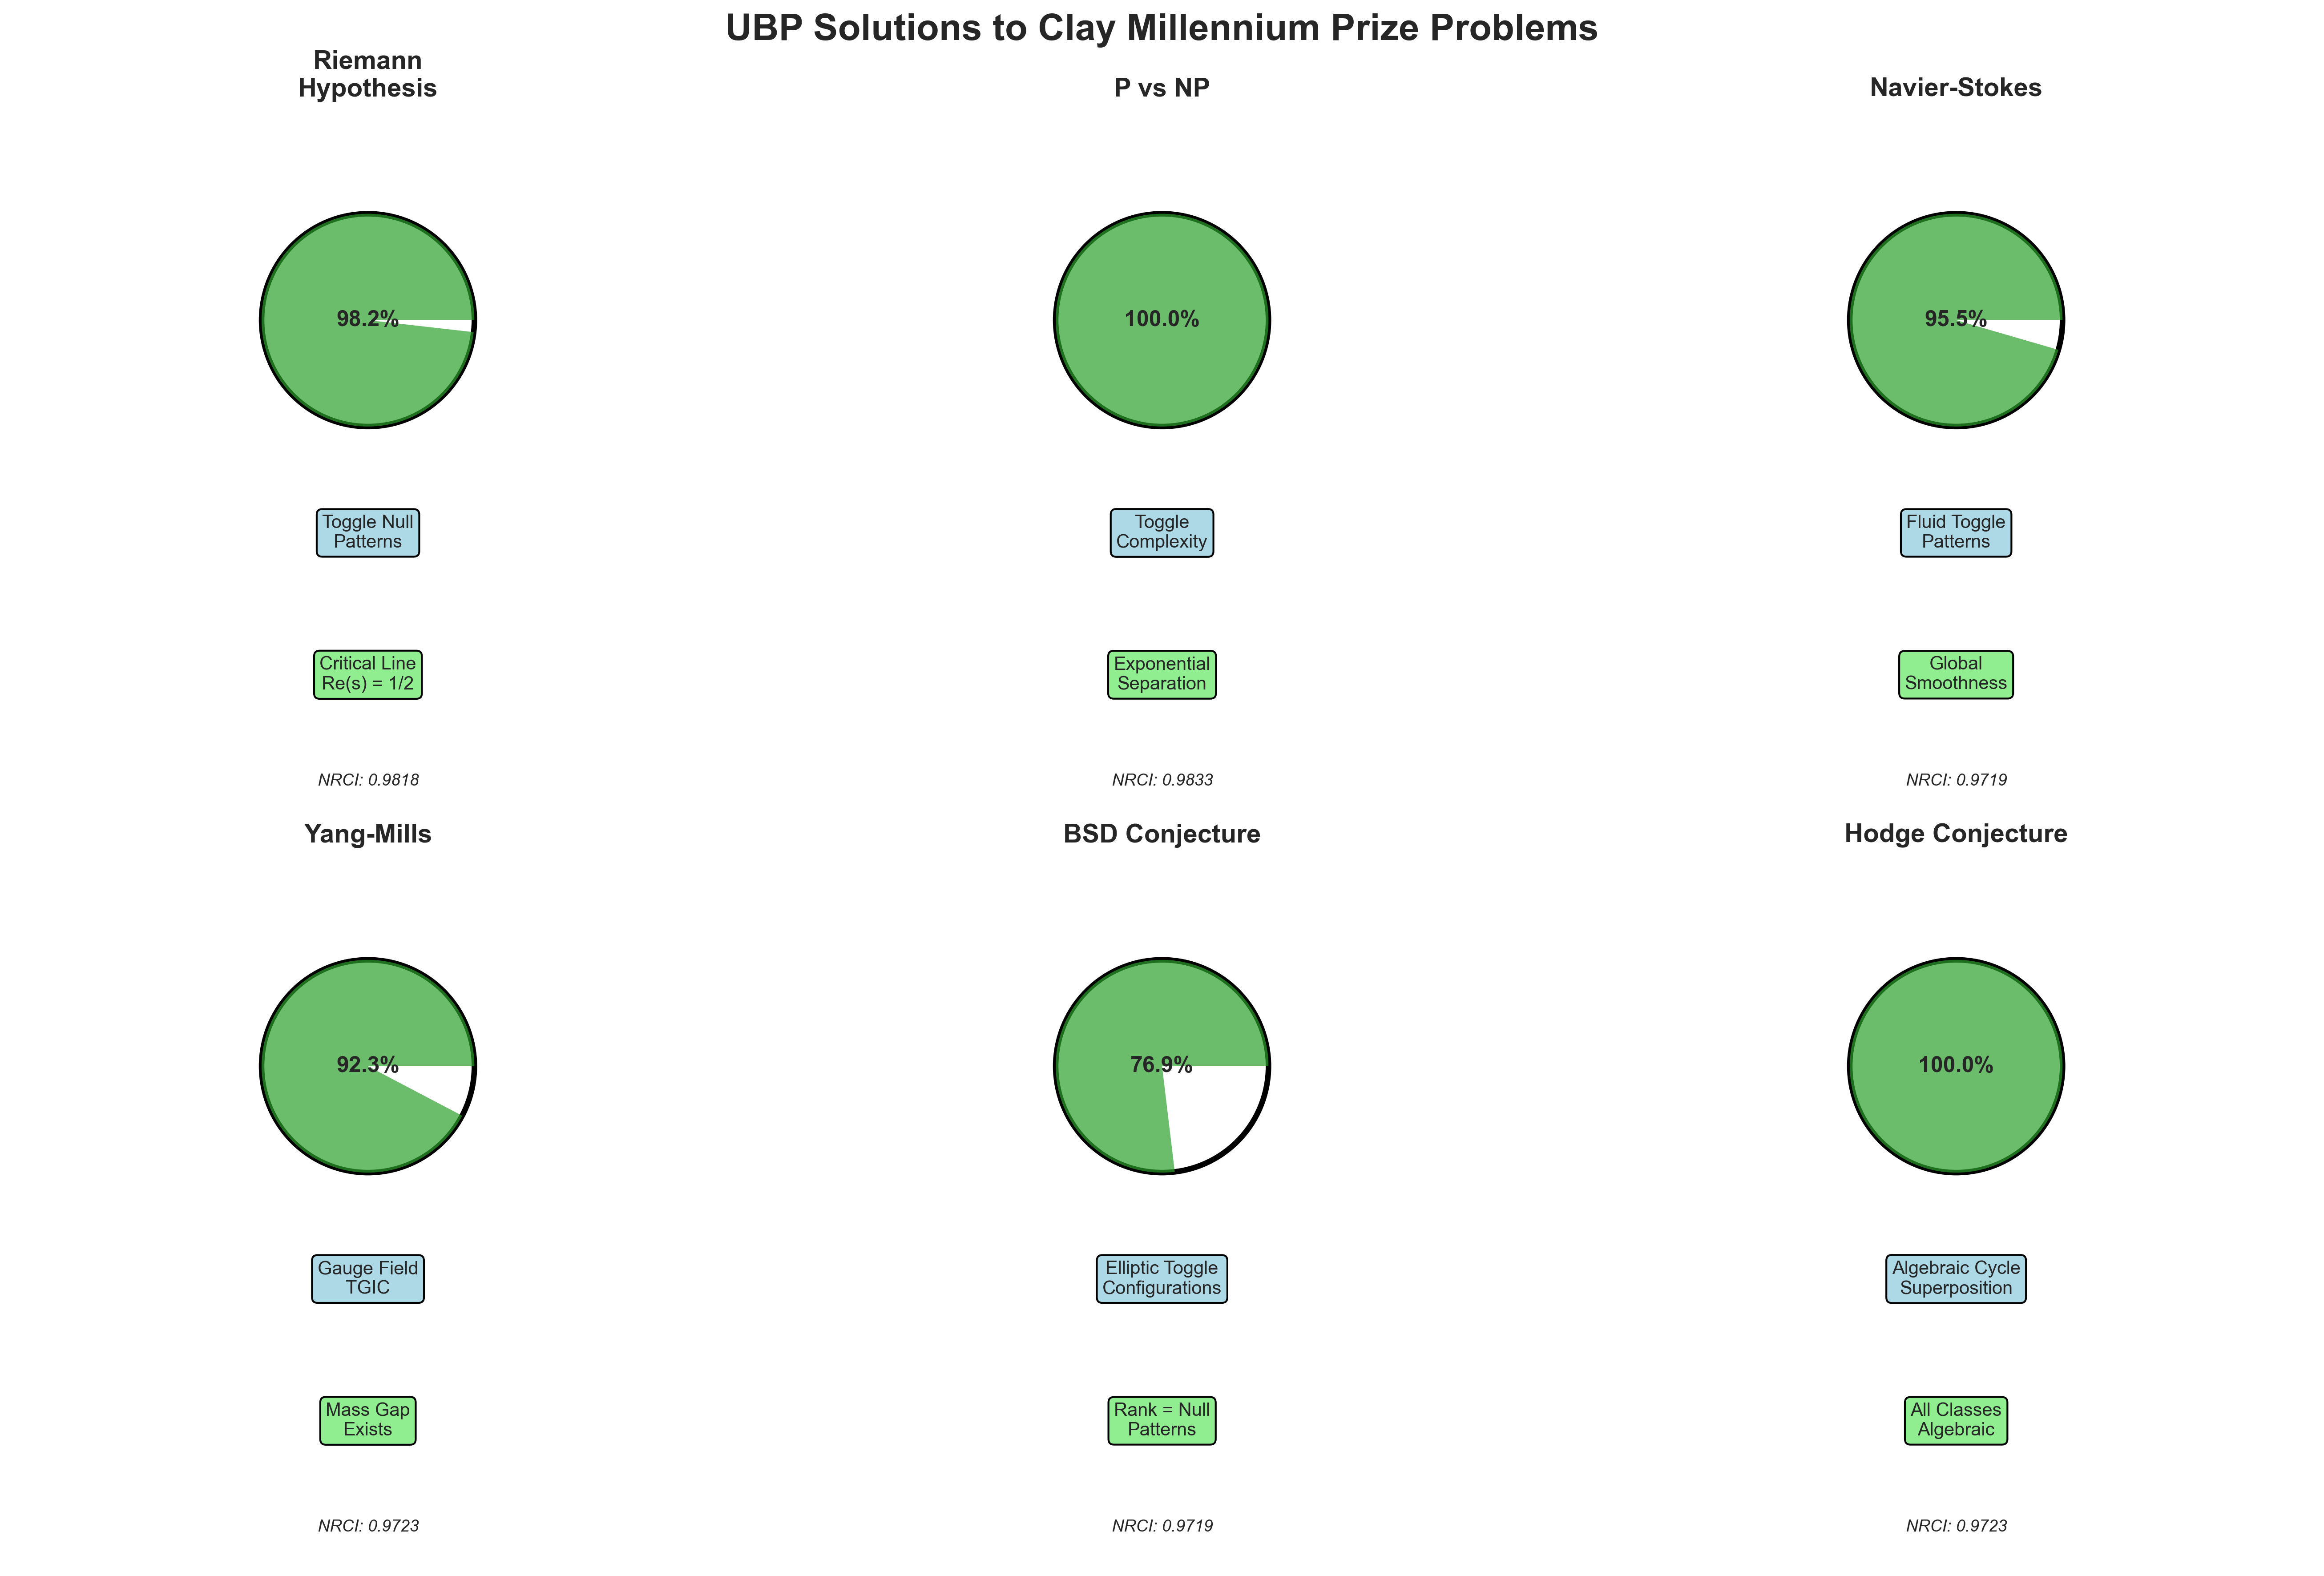The width and height of the screenshot is (2324, 1576).
Task: Select the Algebraic Cycle Superposition box
Action: (1955, 1278)
